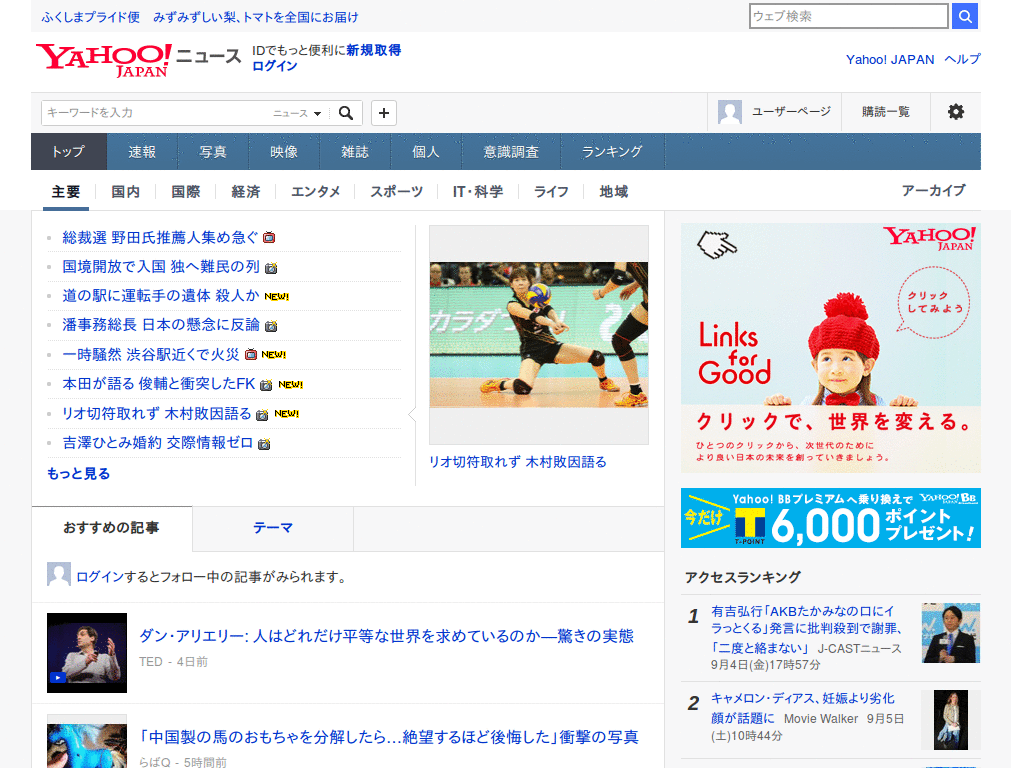
Task: Select the エンタメ category
Action: [x=315, y=192]
